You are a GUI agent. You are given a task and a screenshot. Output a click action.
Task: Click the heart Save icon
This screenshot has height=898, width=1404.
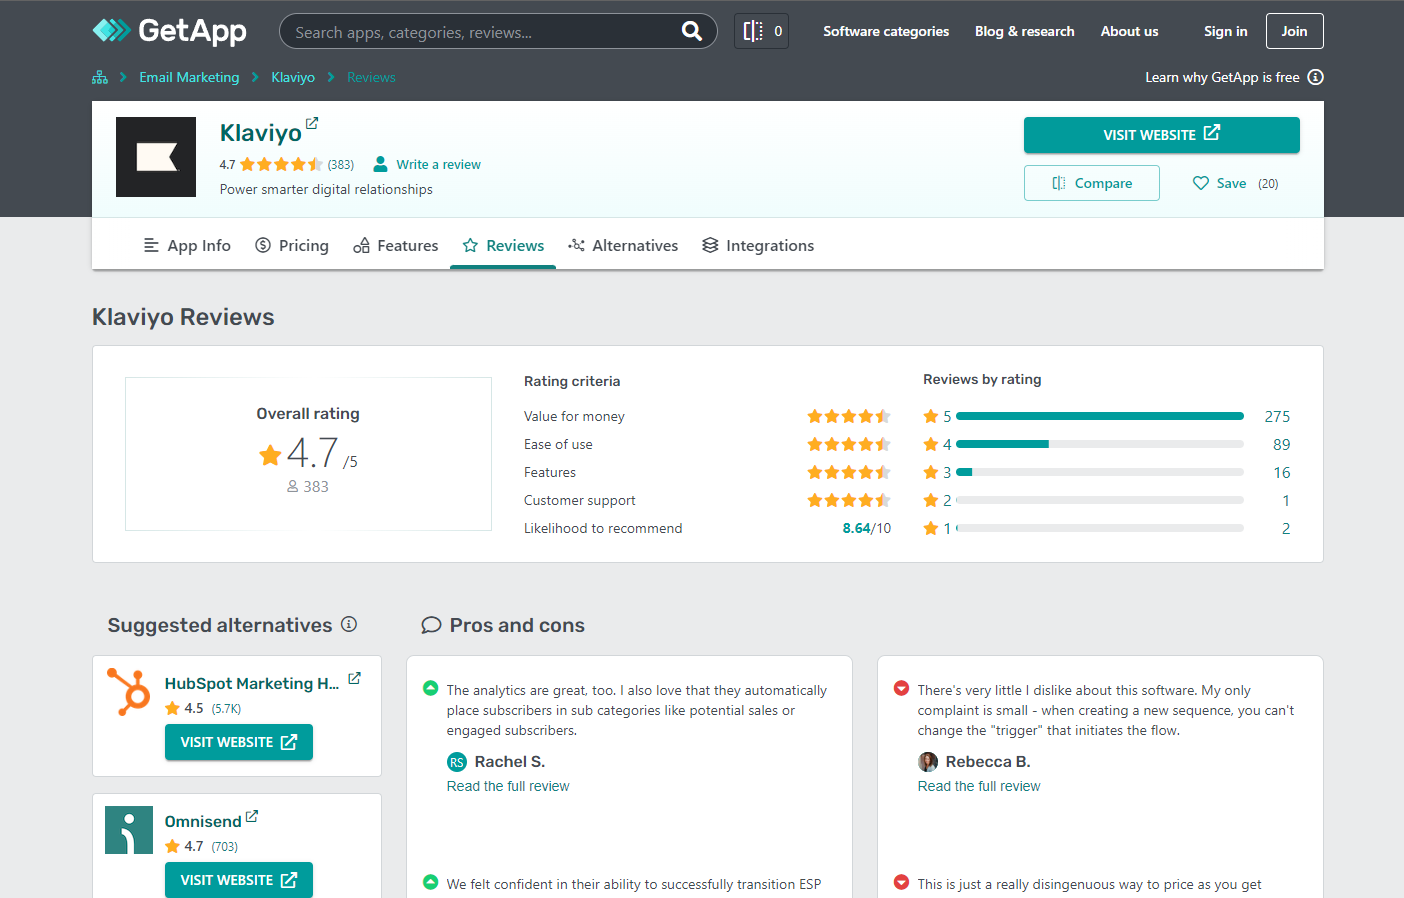tap(1201, 183)
